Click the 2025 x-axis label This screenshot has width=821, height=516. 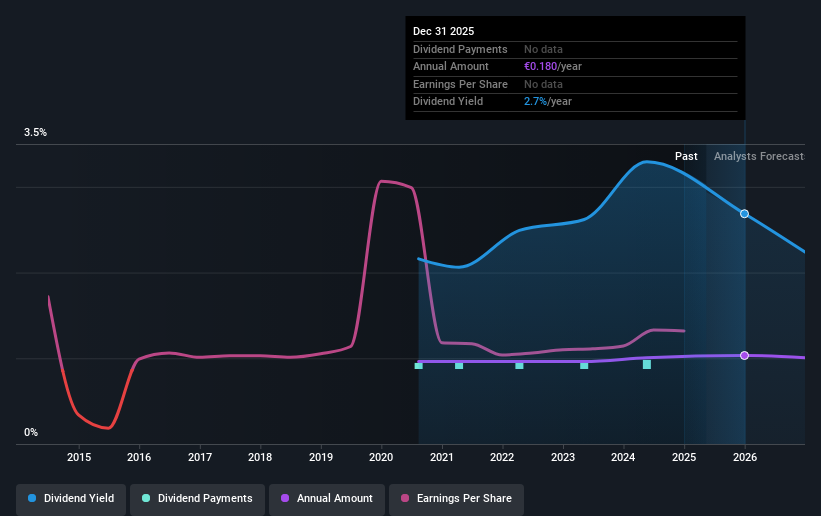coord(684,457)
